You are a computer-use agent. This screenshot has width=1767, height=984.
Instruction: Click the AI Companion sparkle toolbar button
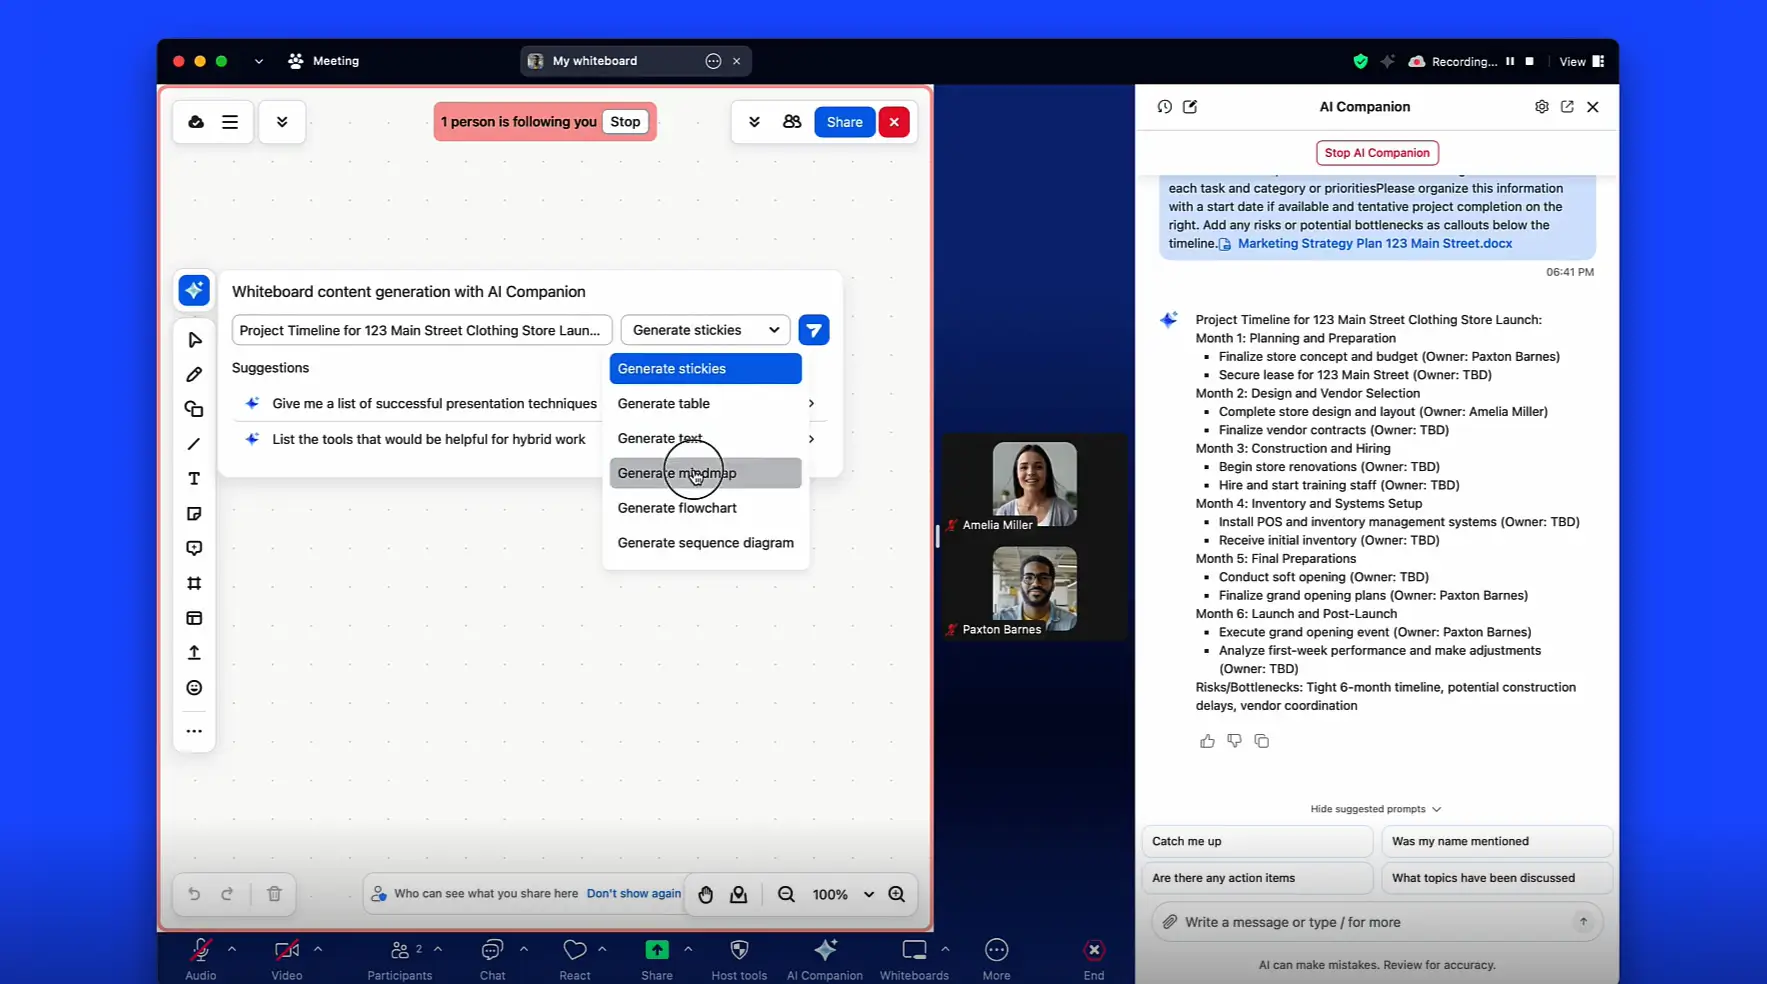[194, 290]
